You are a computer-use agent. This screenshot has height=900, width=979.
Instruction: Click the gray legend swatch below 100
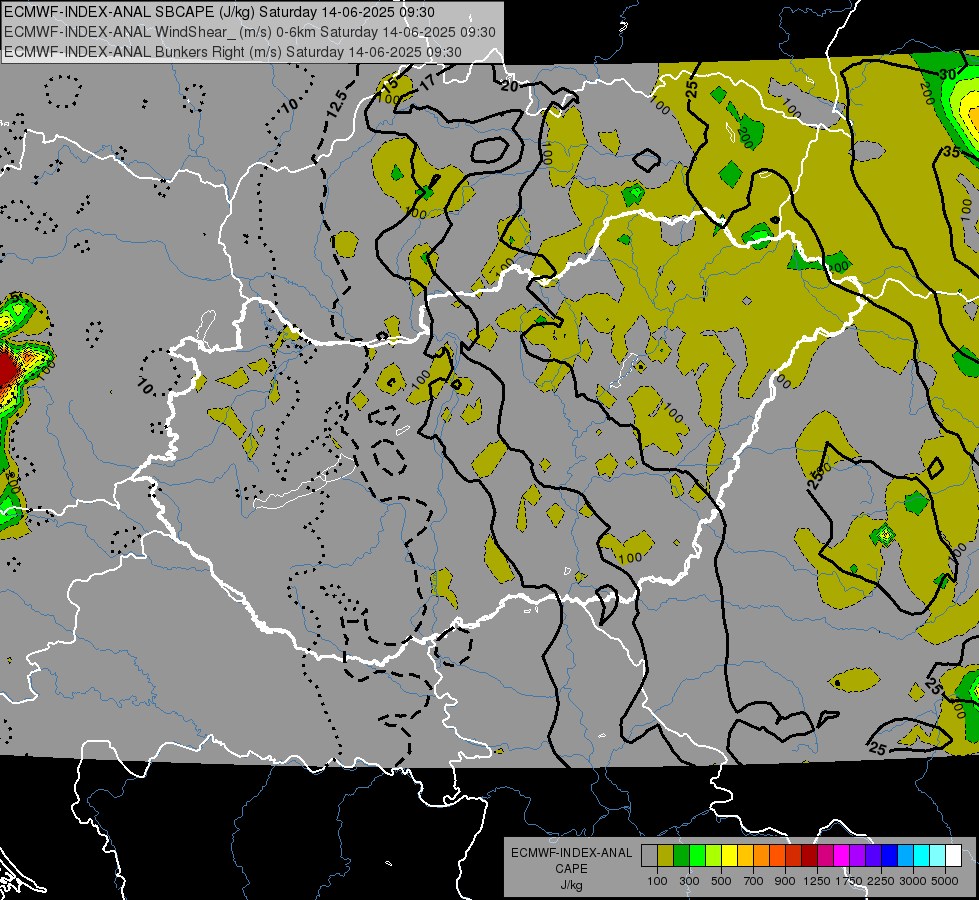click(x=649, y=856)
